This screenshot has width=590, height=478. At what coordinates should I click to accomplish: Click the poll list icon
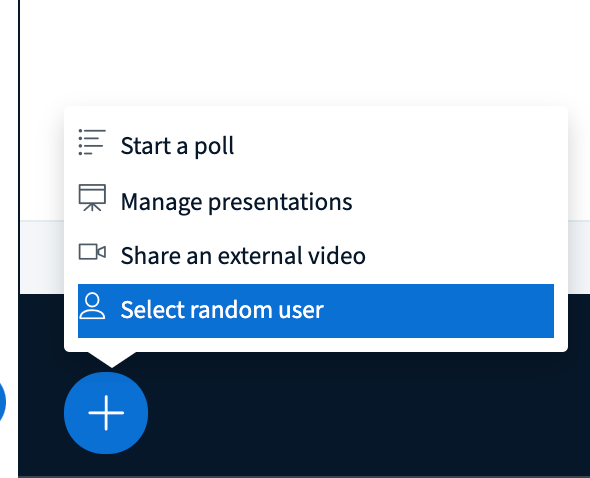92,142
